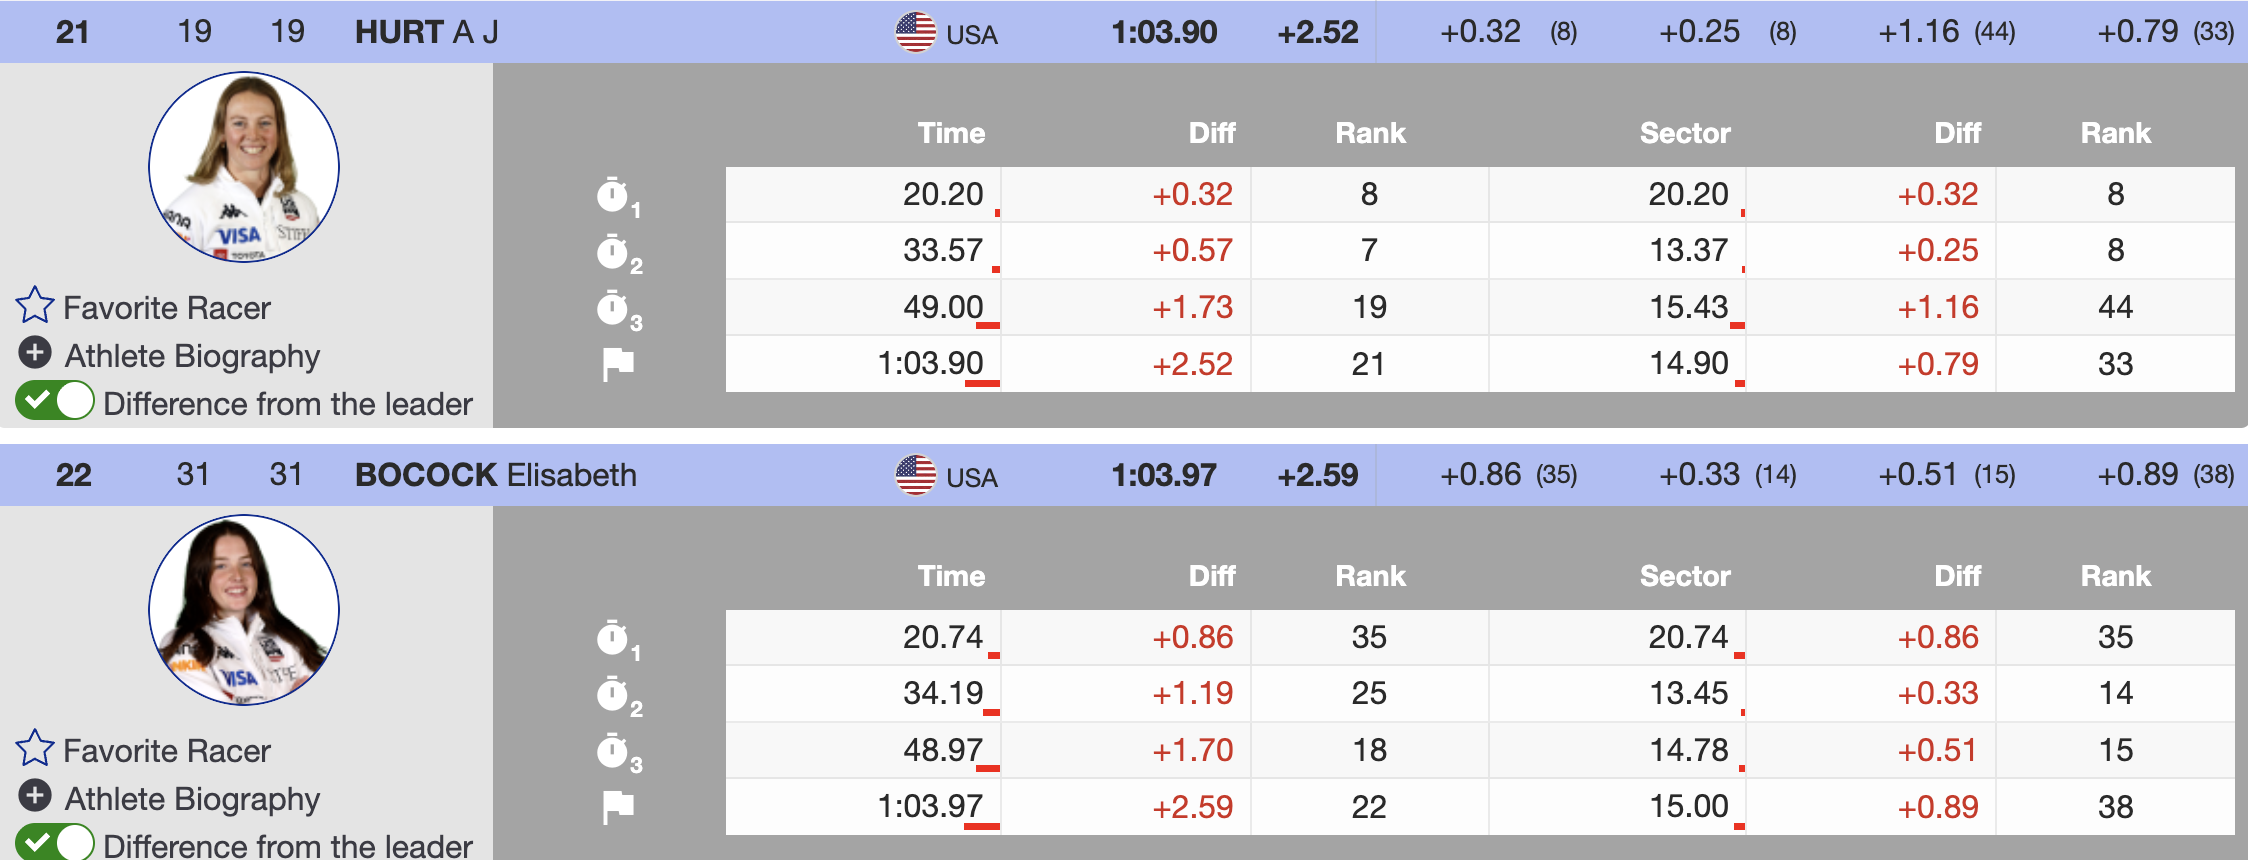
Task: Click the Favorite Racer label under Bocock
Action: click(167, 751)
